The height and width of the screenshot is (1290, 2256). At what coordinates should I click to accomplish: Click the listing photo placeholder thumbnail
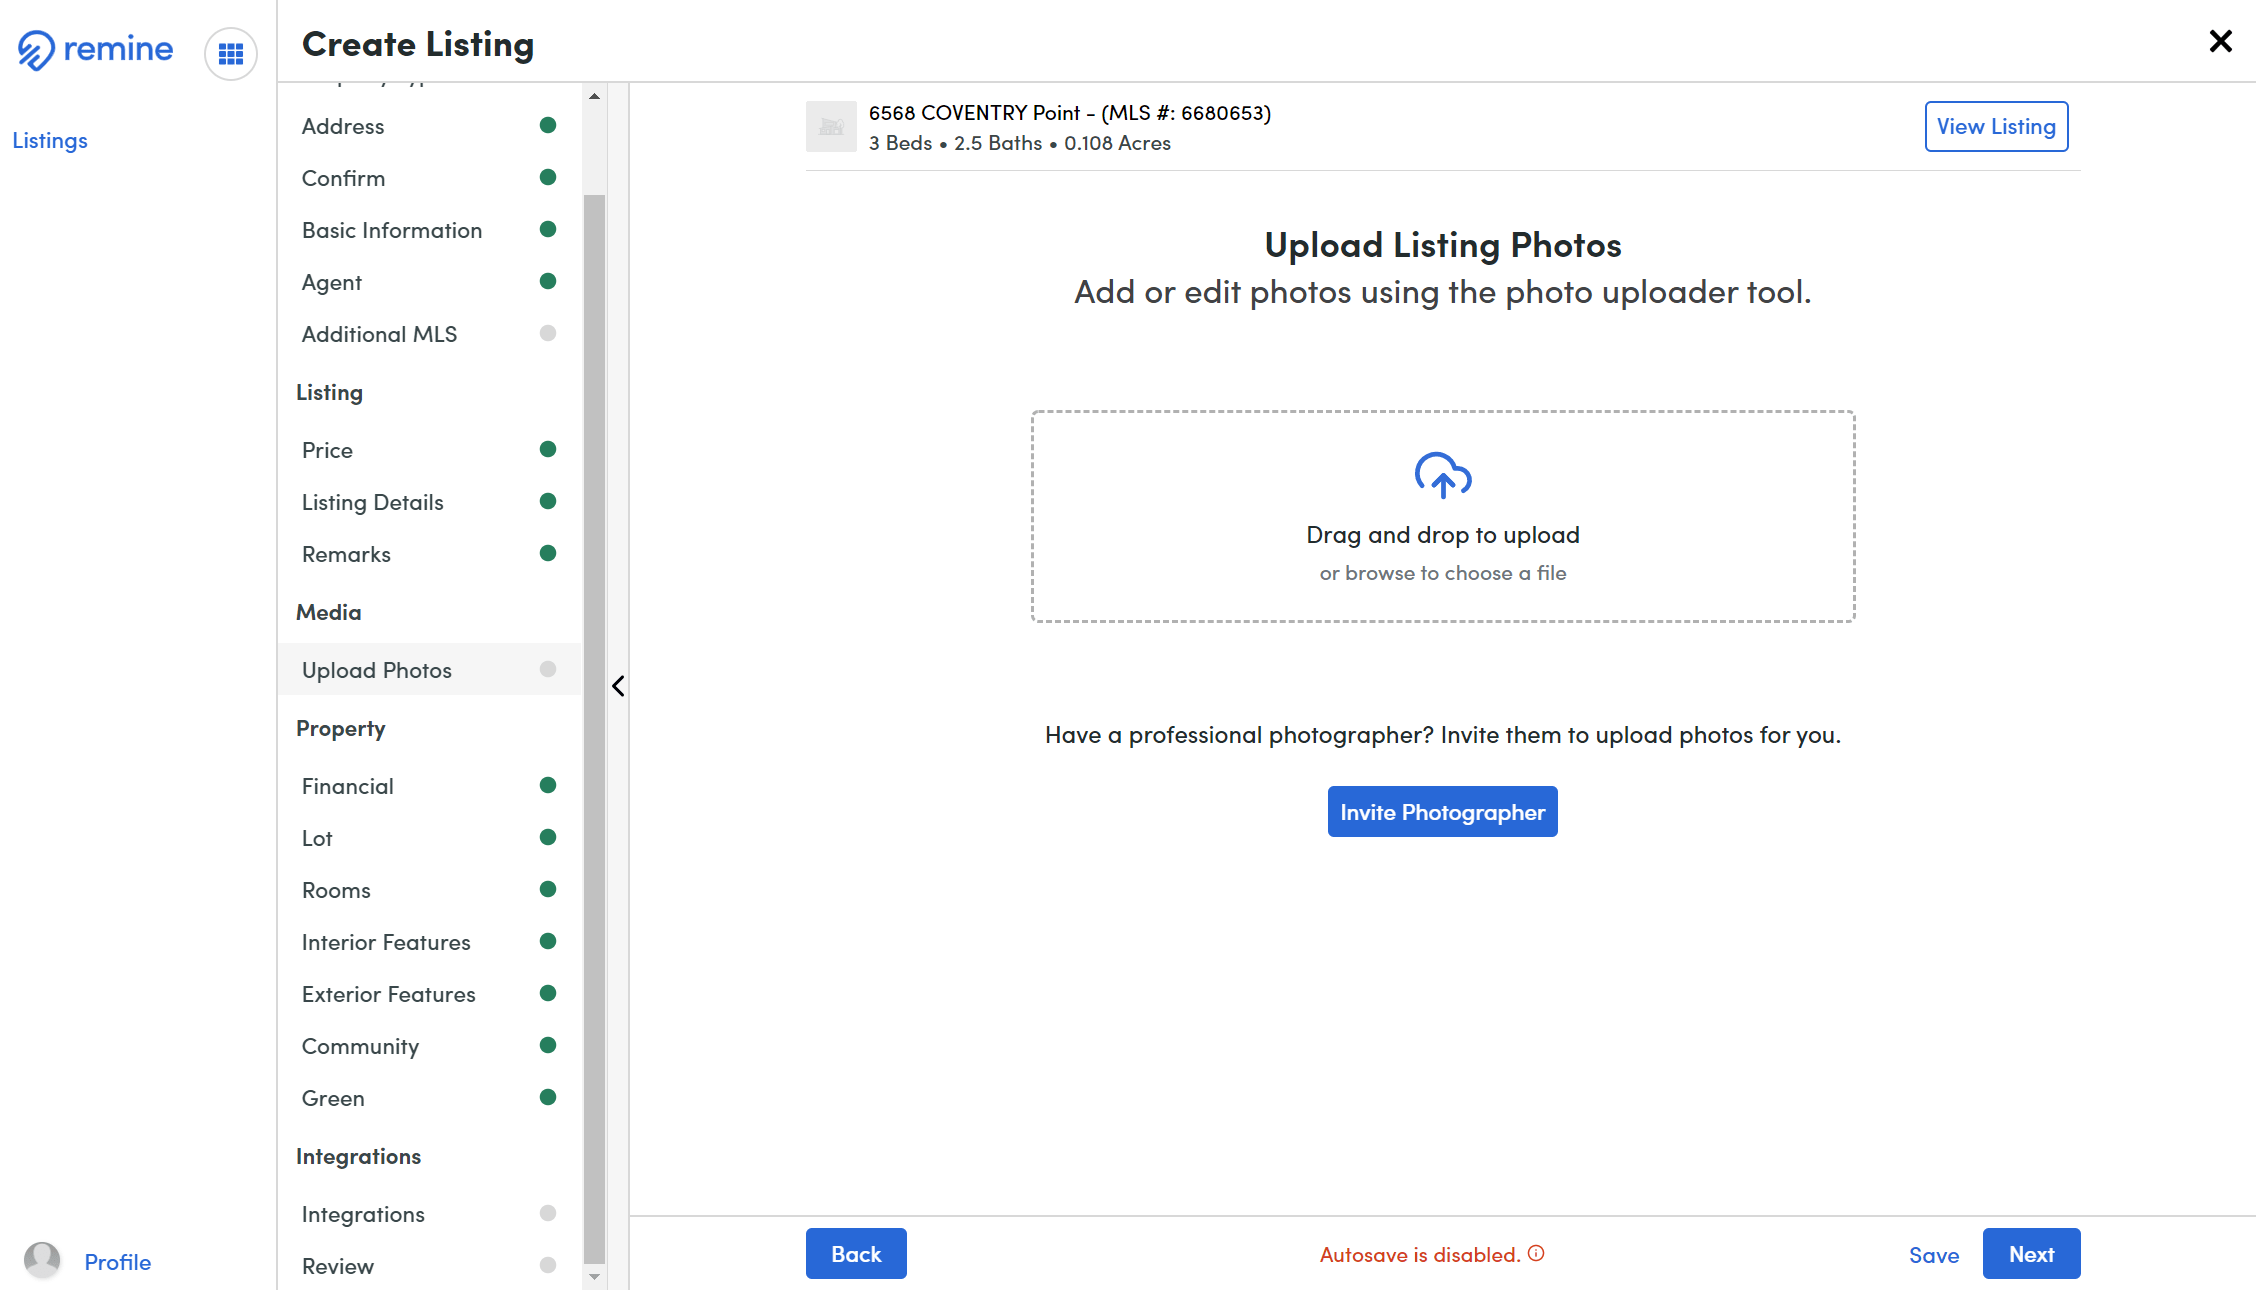coord(831,126)
